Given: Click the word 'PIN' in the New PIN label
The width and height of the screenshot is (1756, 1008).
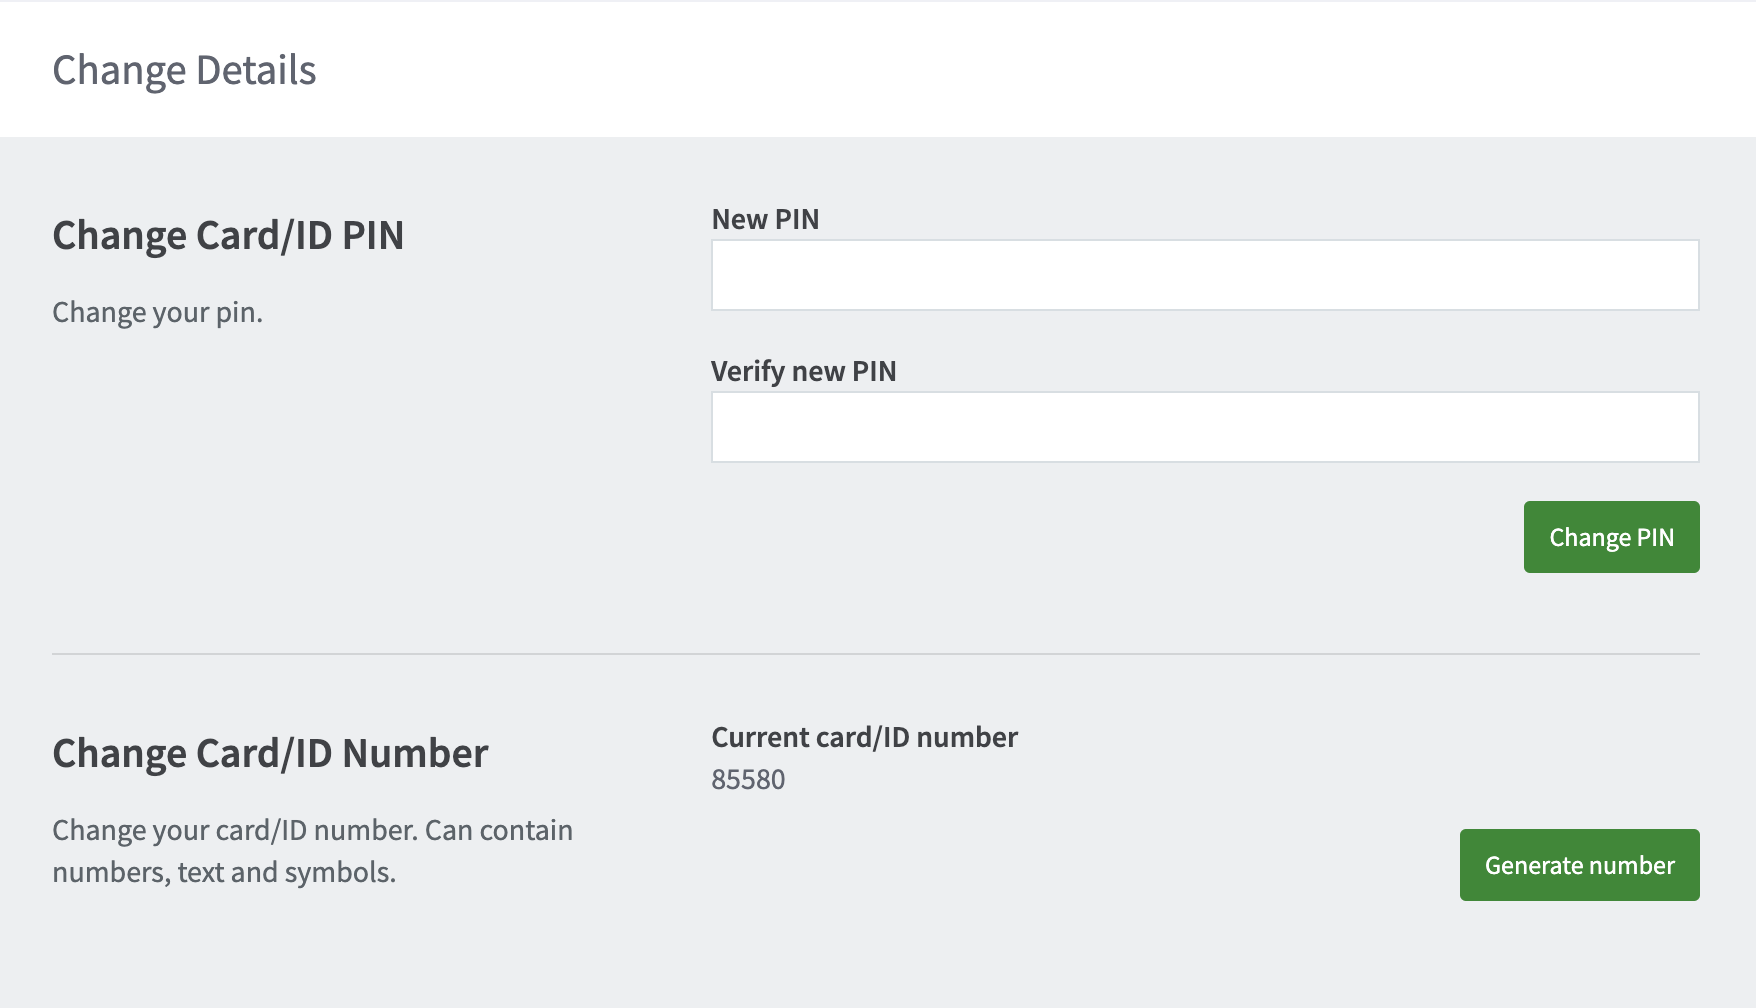Looking at the screenshot, I should click(797, 219).
